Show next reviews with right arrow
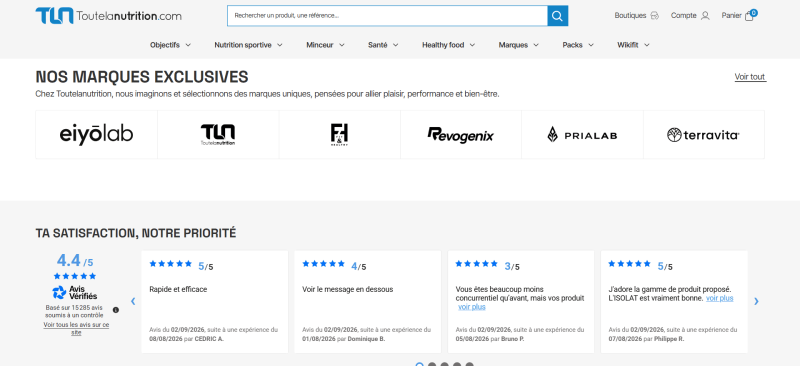800x366 pixels. pyautogui.click(x=756, y=301)
